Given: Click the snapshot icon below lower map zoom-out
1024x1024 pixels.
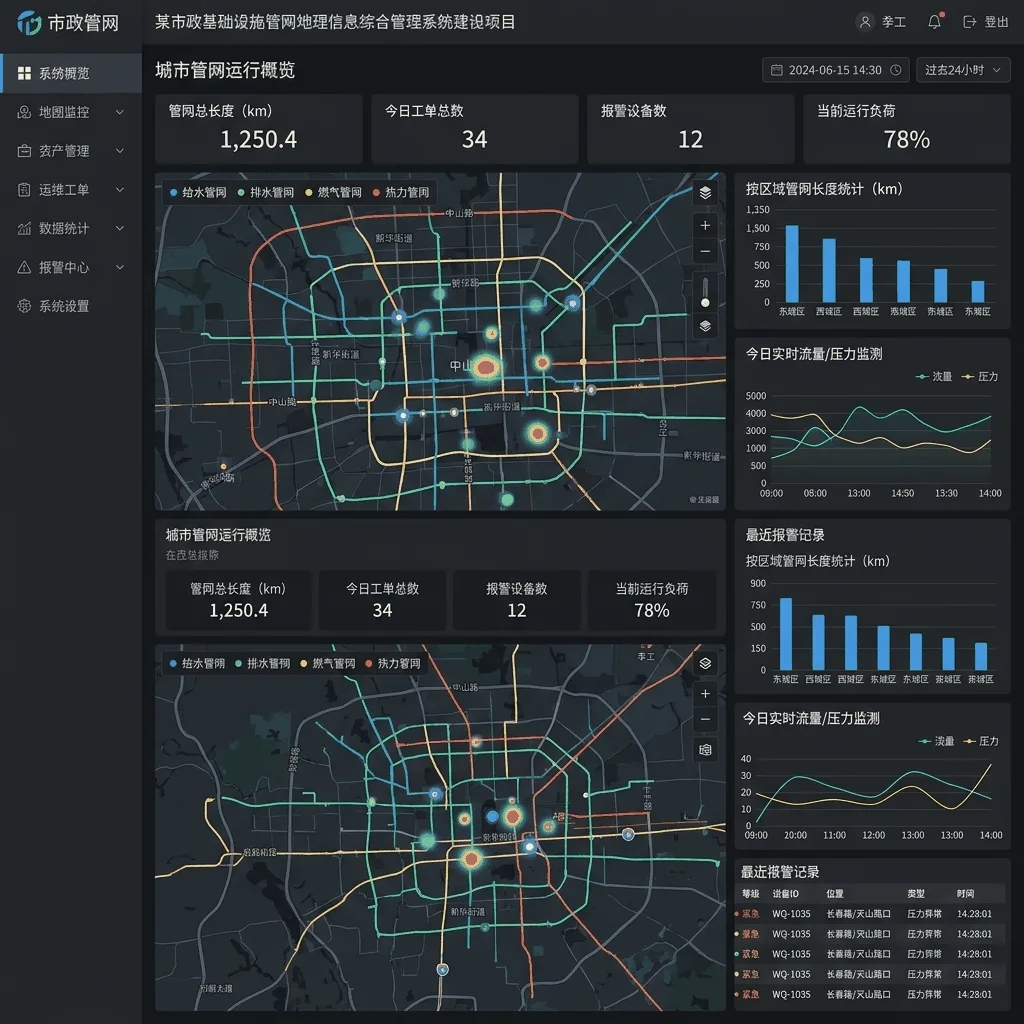Looking at the screenshot, I should point(705,750).
